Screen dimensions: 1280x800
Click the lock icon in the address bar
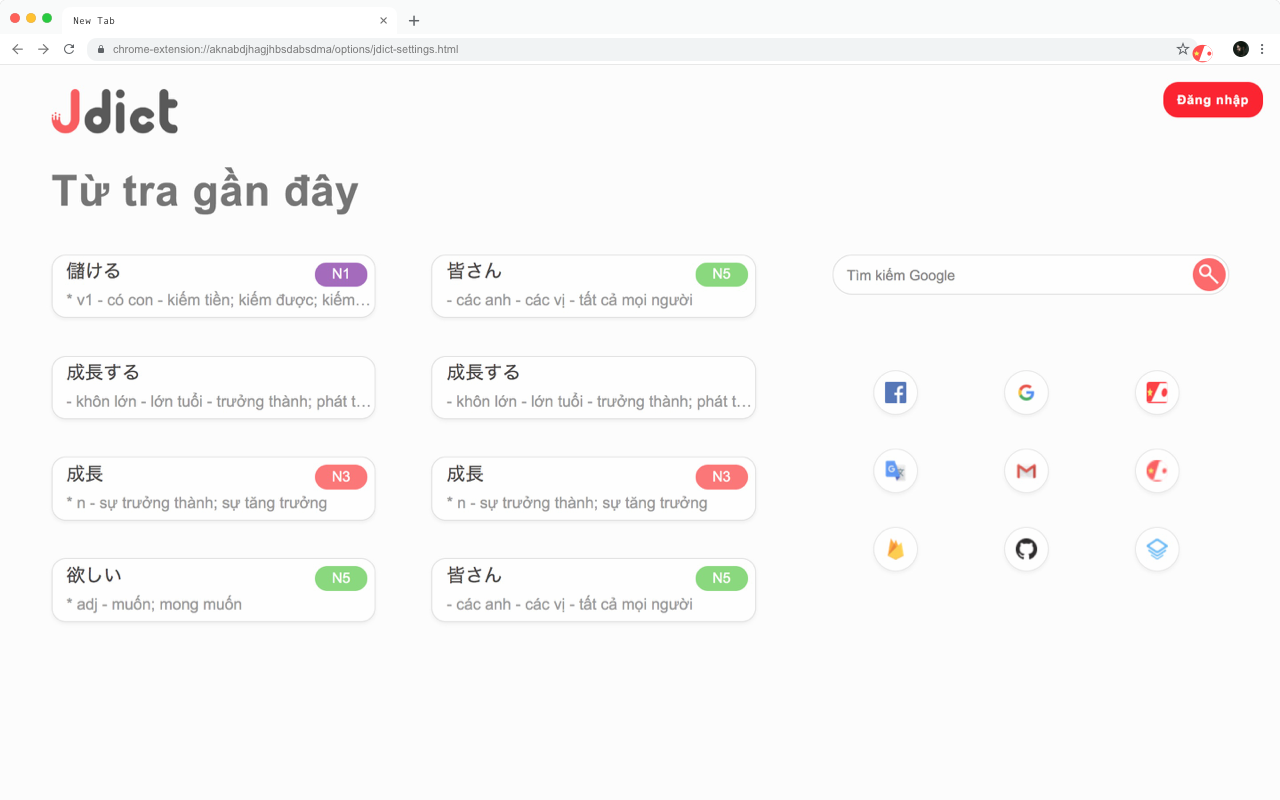click(x=100, y=49)
